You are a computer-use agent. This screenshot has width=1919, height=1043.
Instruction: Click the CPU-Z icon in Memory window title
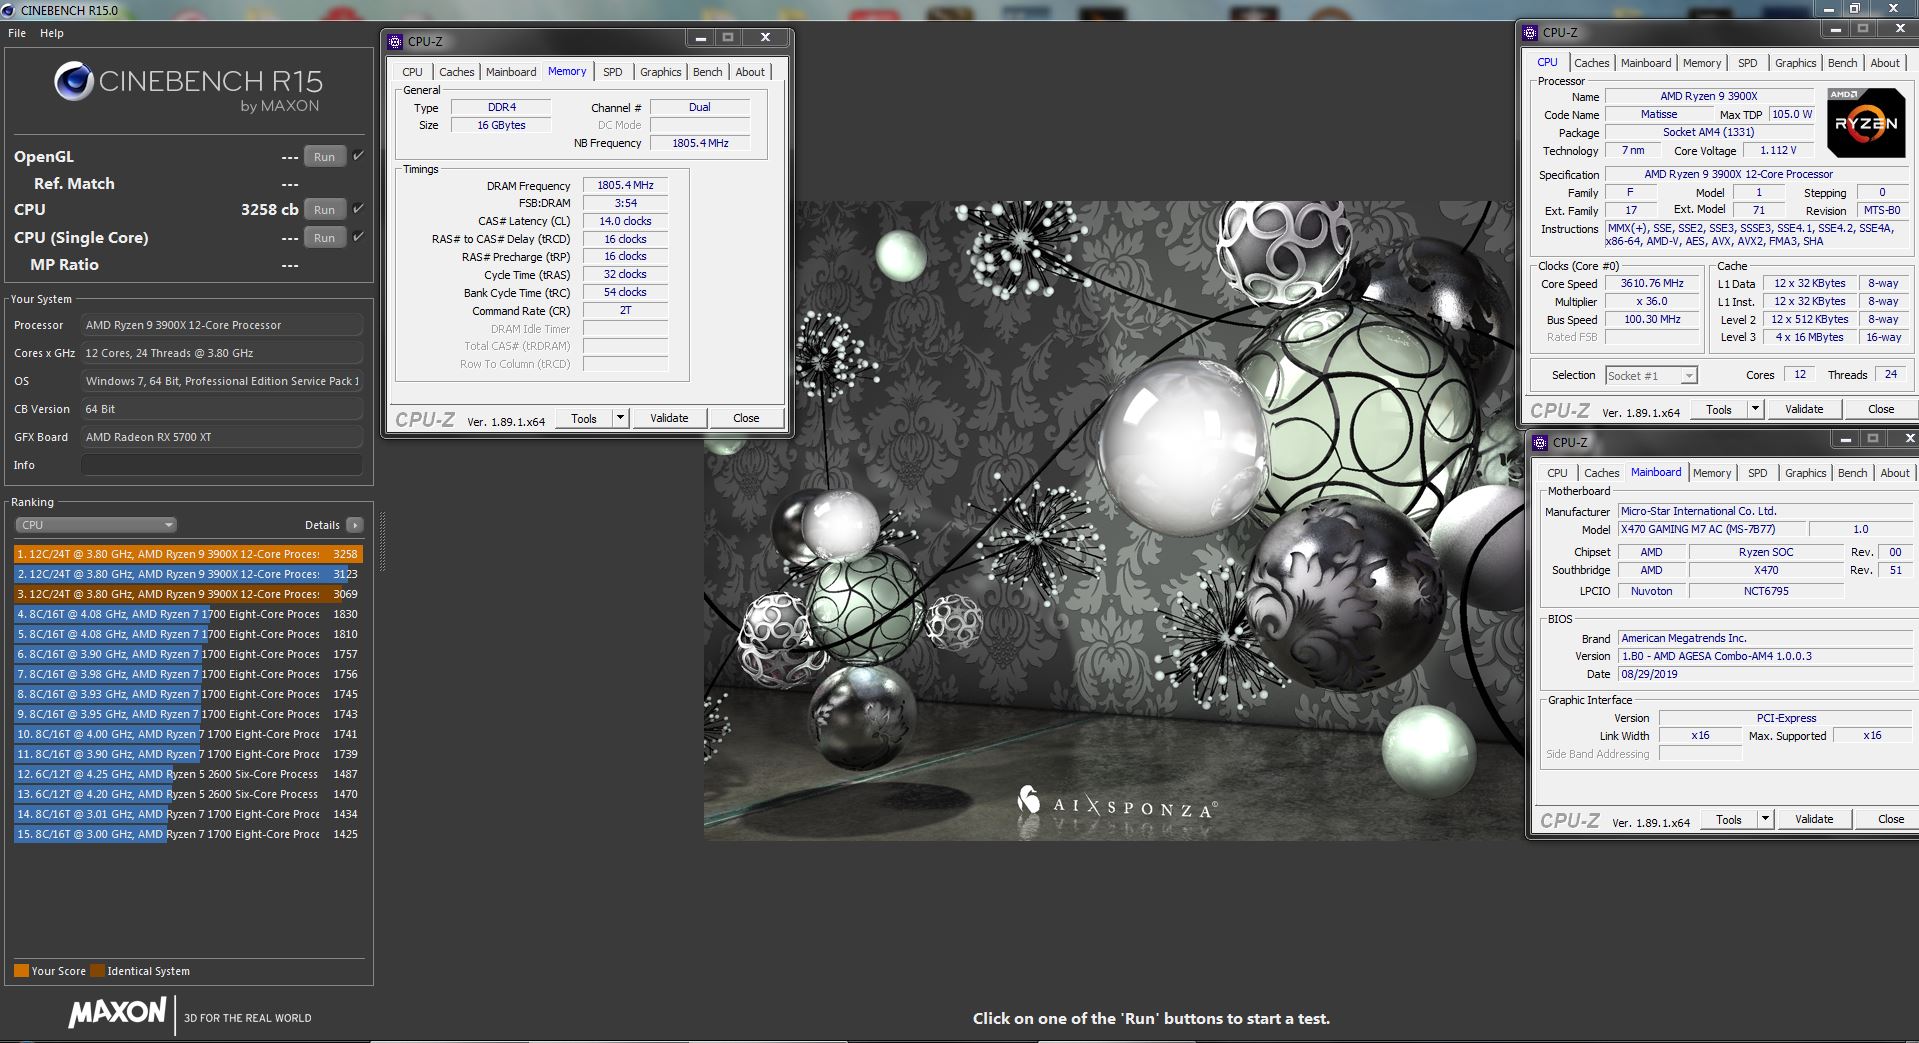396,41
